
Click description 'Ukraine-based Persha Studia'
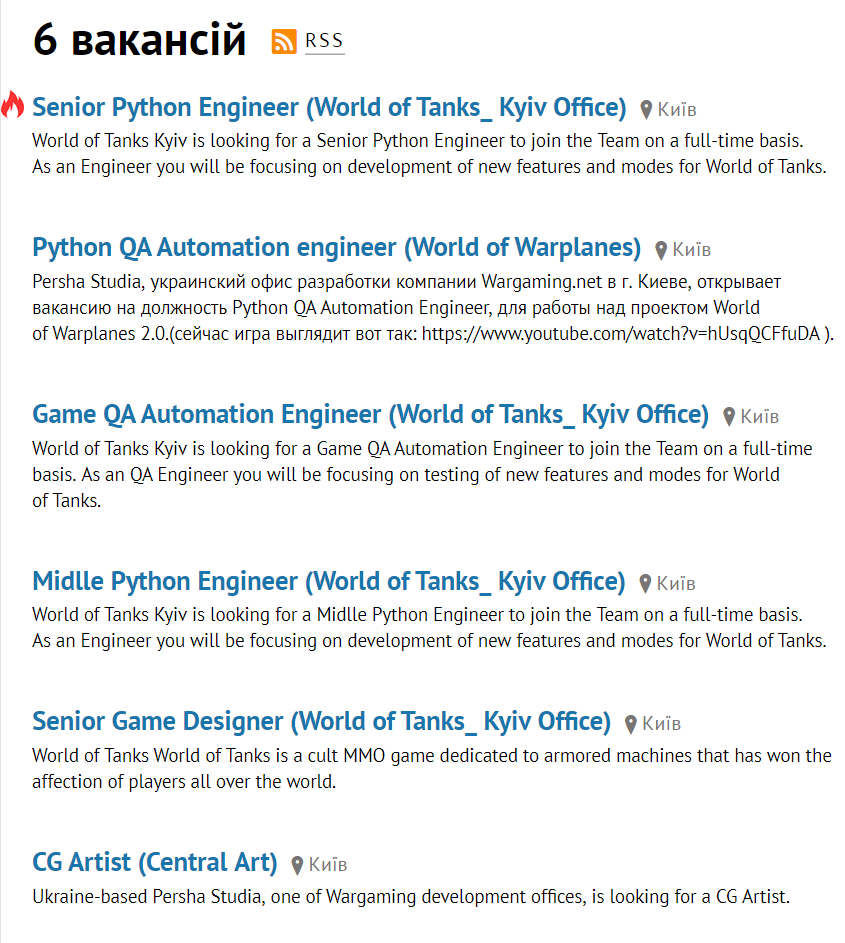coord(411,897)
